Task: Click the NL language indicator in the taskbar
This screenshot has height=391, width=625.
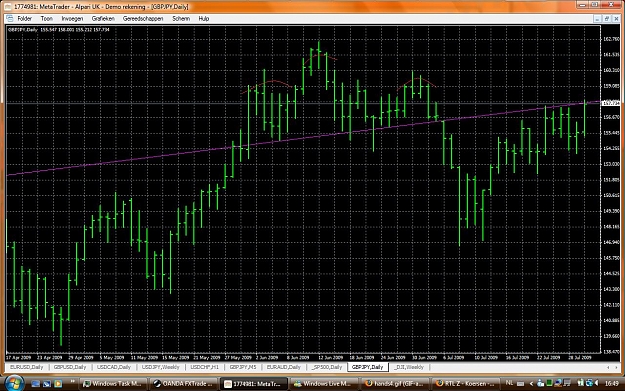Action: 509,383
